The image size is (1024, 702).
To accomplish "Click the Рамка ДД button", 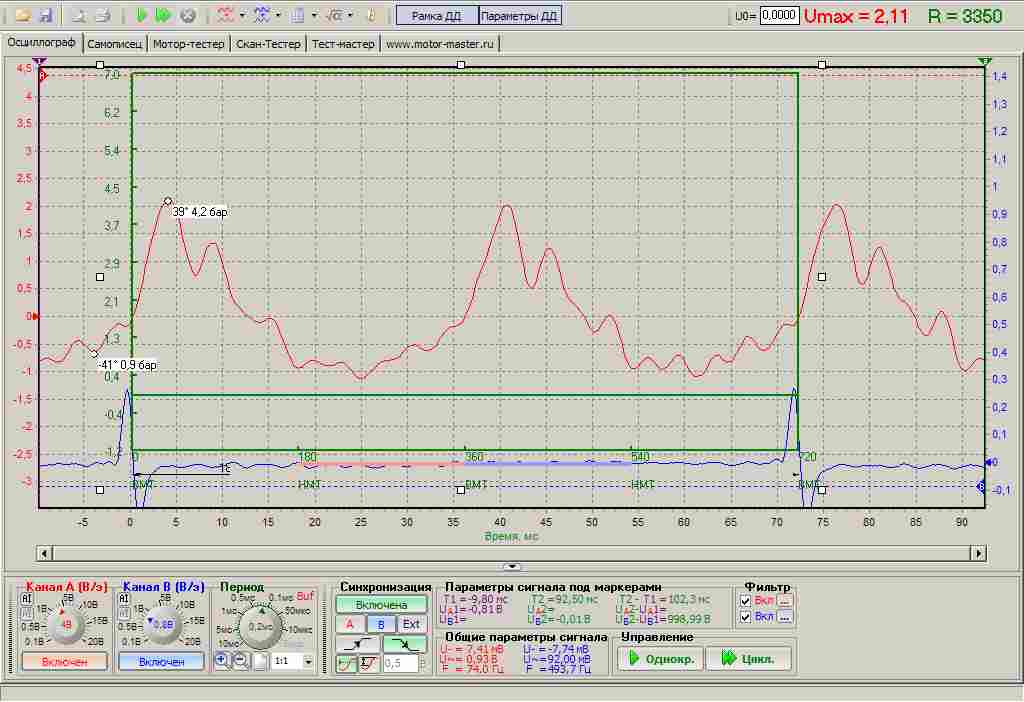I will pyautogui.click(x=436, y=16).
